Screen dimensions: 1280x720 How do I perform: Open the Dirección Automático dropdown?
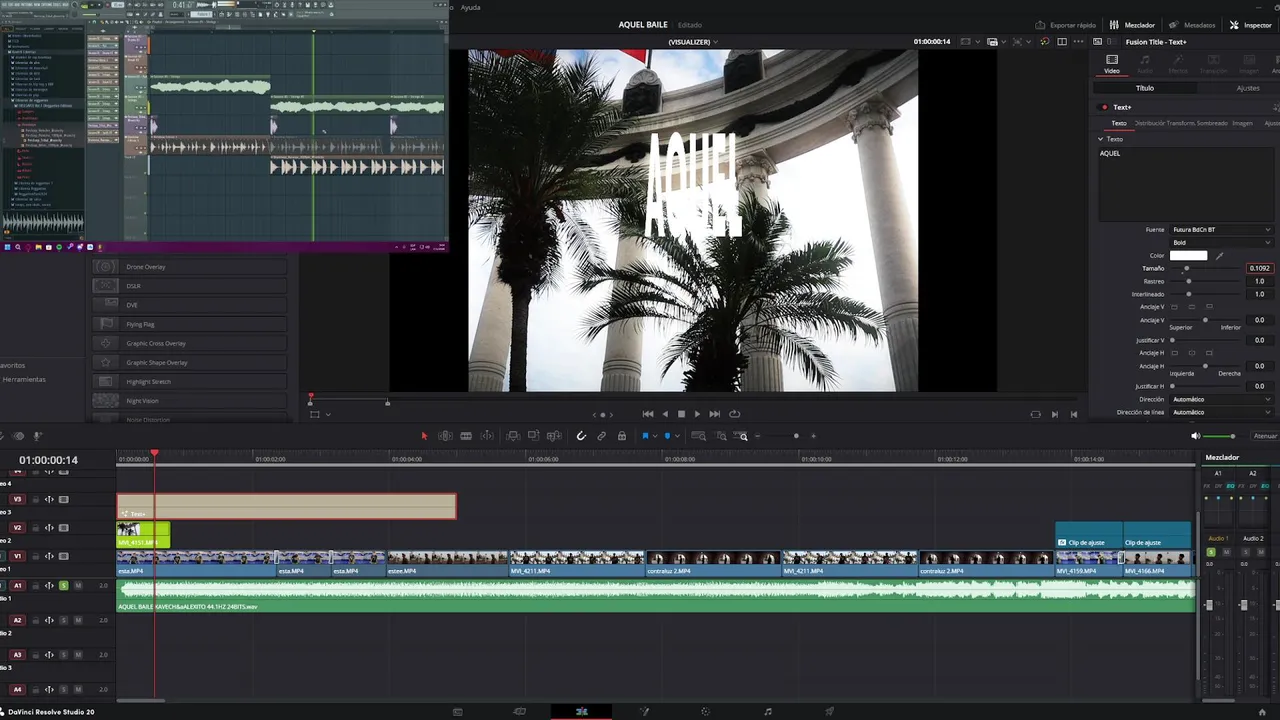pos(1221,399)
